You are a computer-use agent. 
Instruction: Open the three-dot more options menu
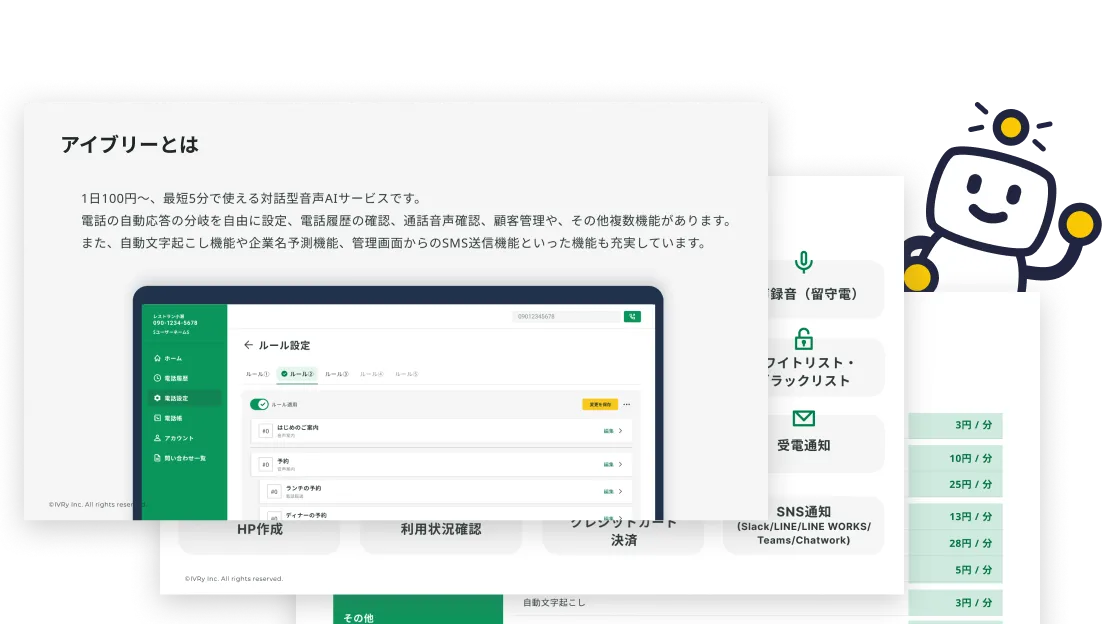tap(626, 404)
